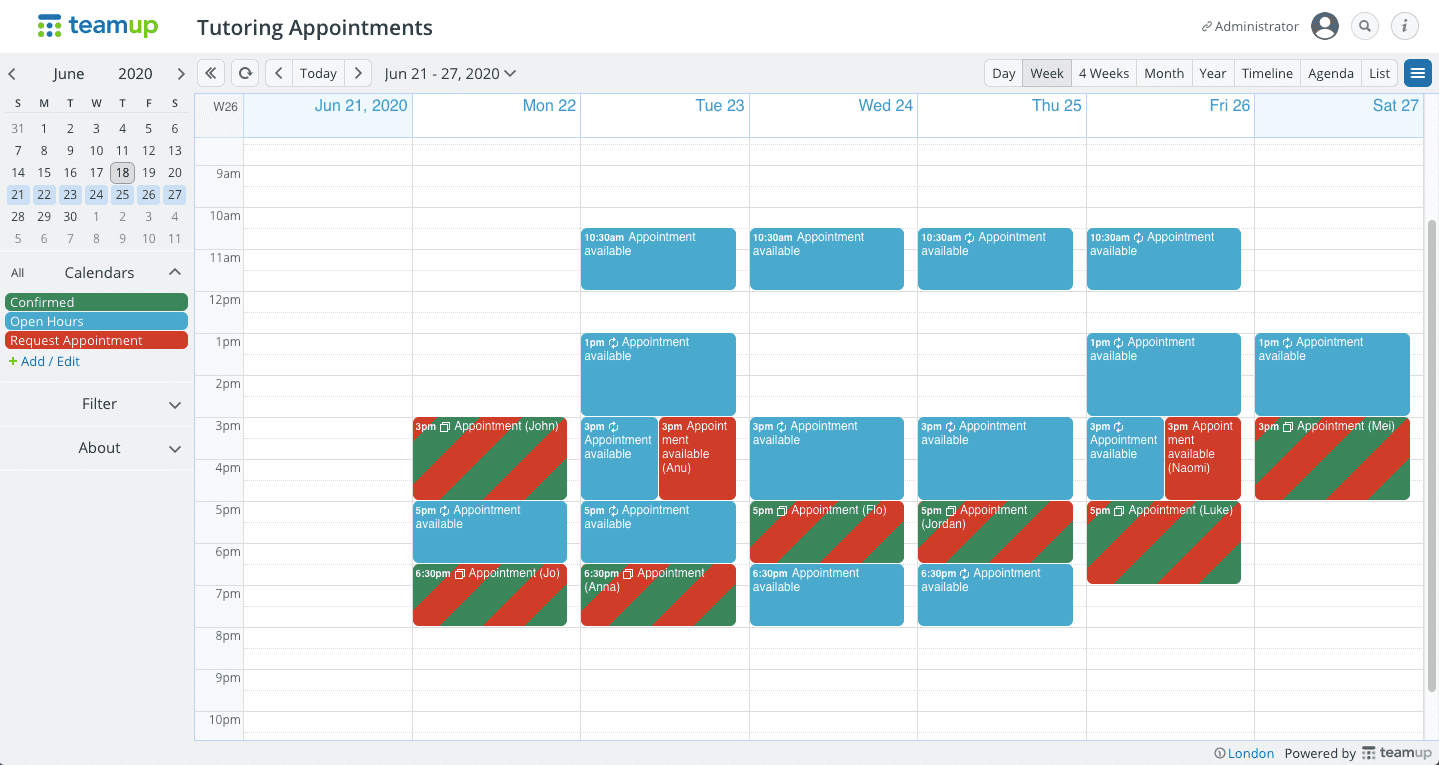Toggle the Open Hours calendar

96,321
